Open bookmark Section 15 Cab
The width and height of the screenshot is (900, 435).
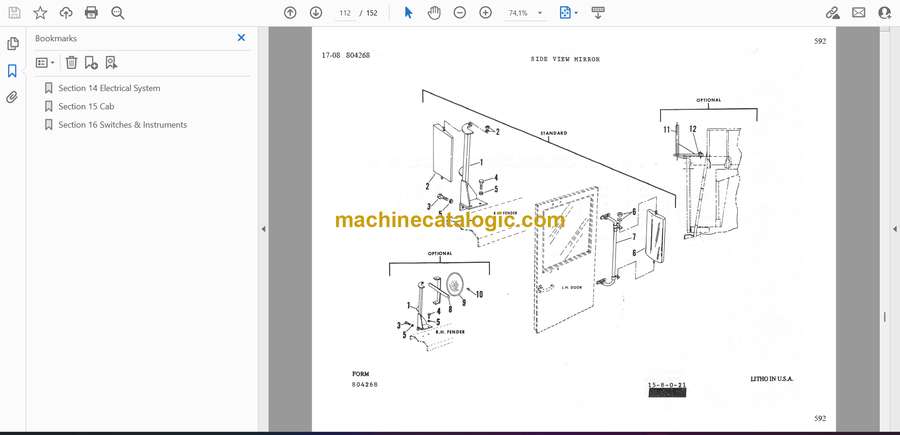click(x=86, y=106)
